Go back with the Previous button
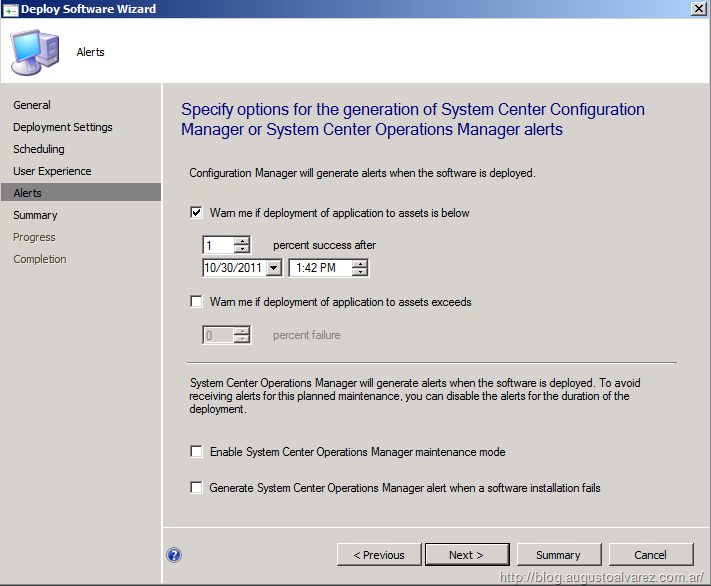Screen dimensions: 711x586 click(x=378, y=555)
